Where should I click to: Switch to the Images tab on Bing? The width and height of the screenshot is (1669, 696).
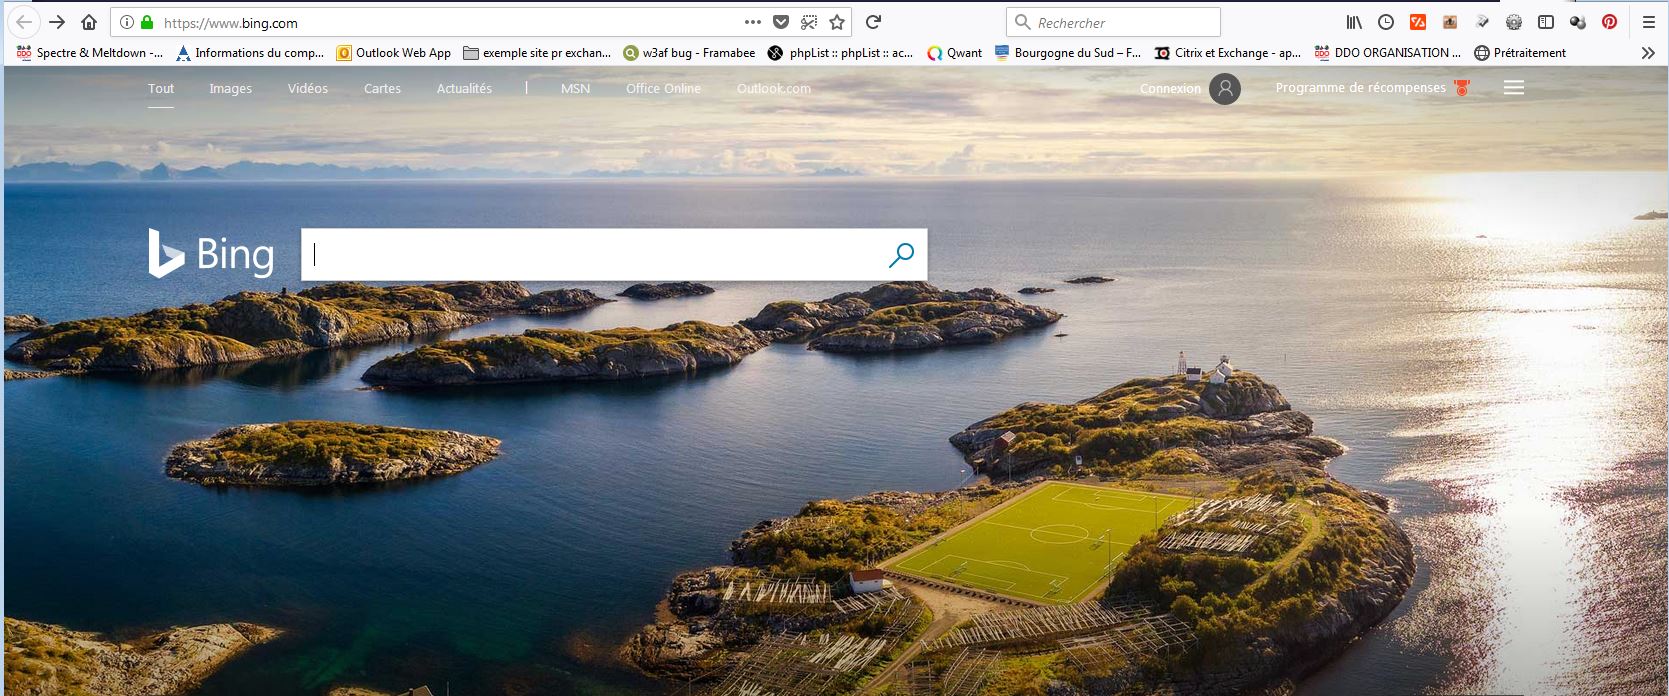click(230, 88)
